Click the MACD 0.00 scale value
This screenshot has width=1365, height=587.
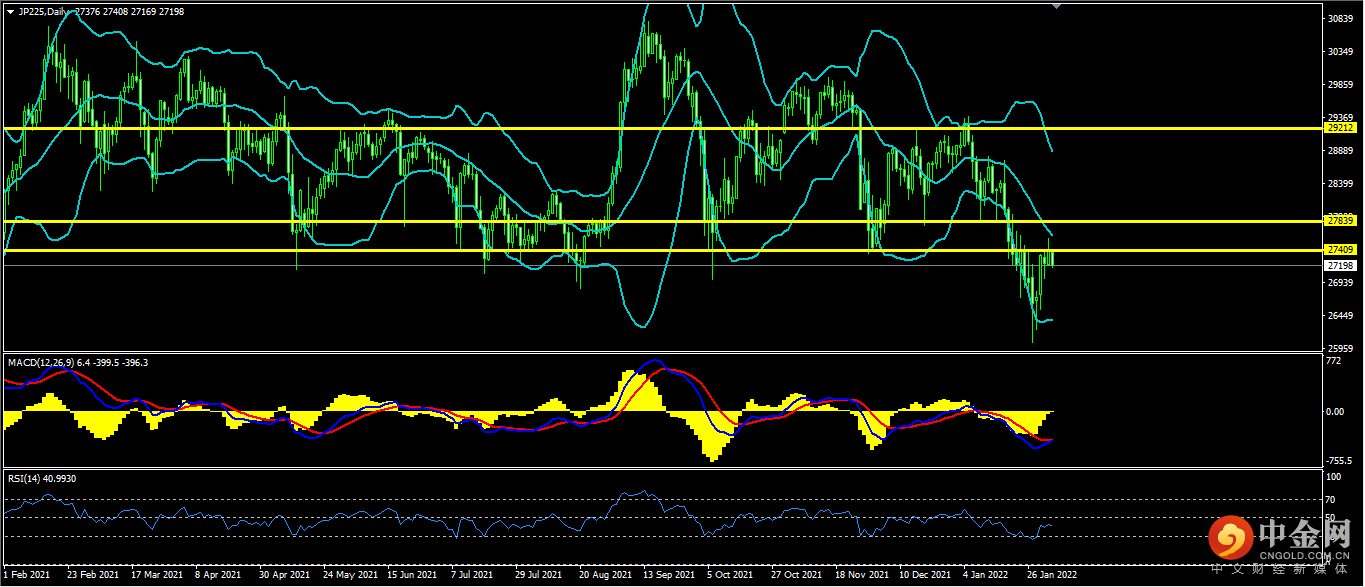1335,412
